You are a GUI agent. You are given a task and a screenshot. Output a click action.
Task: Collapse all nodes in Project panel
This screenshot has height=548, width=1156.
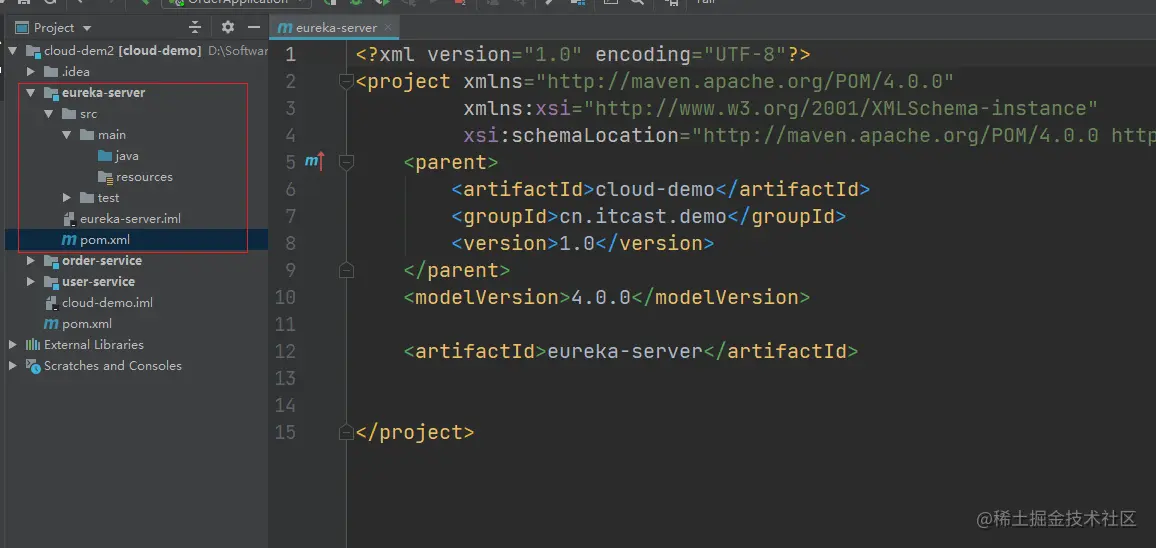[x=195, y=27]
